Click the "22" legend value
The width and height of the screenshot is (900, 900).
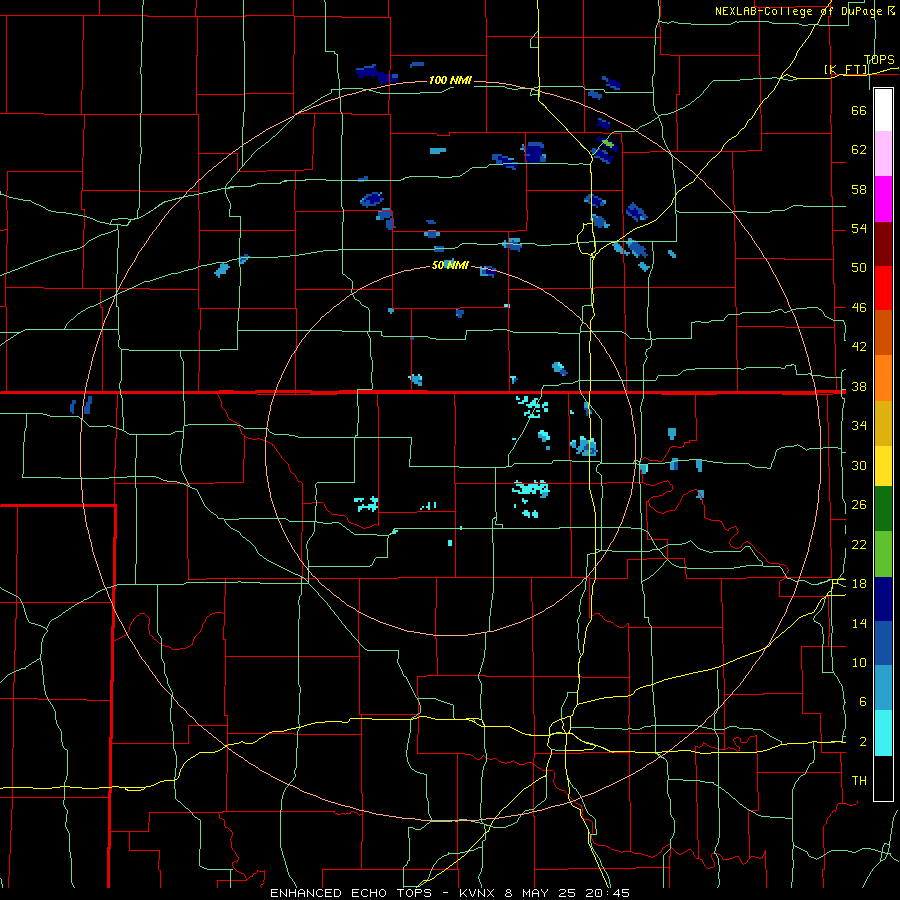859,545
